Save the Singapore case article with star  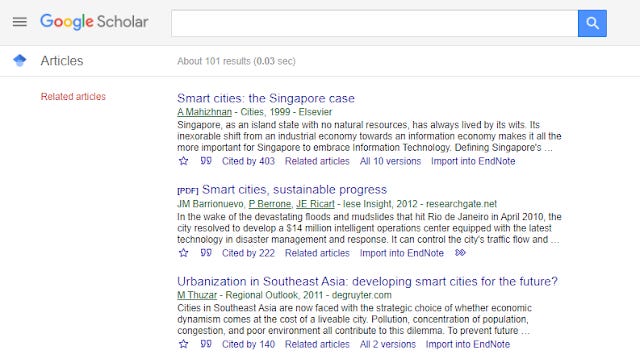click(184, 161)
